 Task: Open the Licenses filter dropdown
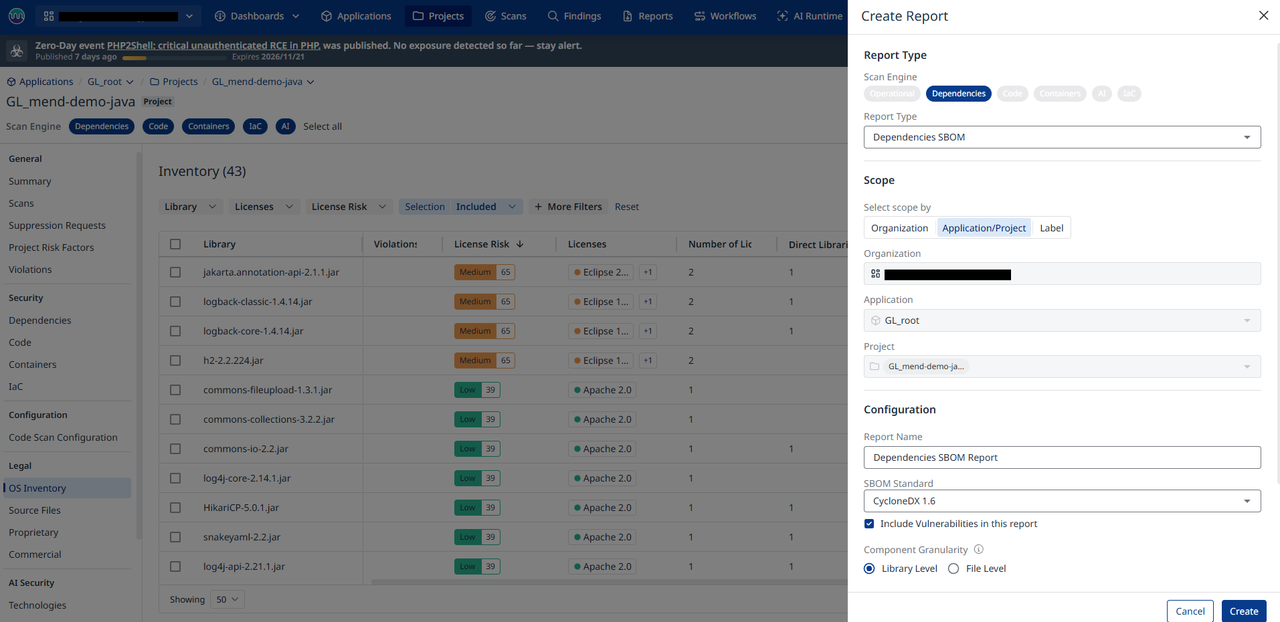pos(264,207)
